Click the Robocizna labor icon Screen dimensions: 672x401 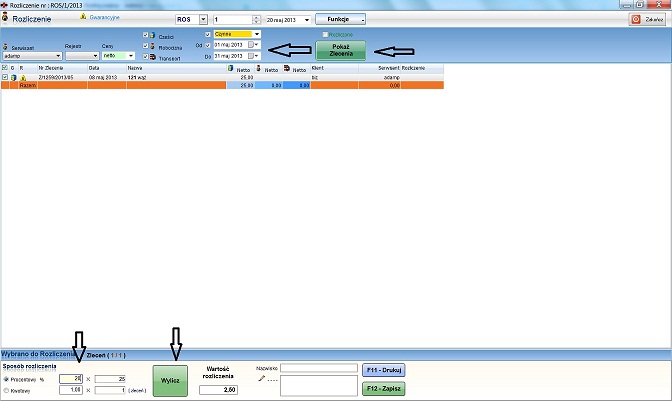pyautogui.click(x=153, y=45)
